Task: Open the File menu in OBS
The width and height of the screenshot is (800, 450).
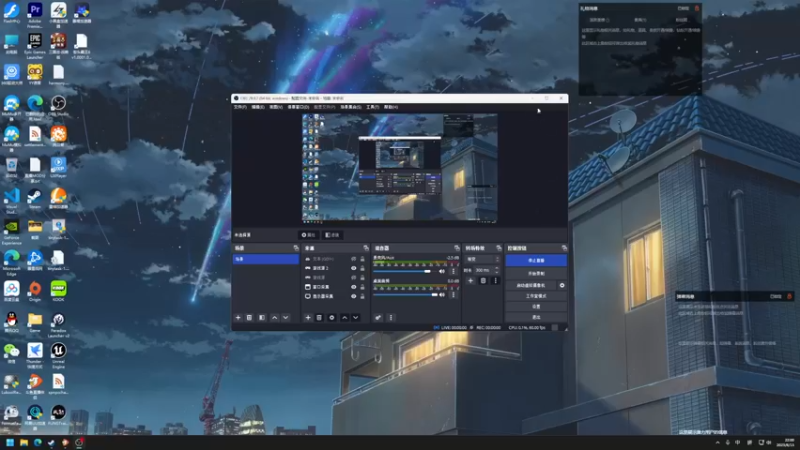Action: tap(240, 107)
